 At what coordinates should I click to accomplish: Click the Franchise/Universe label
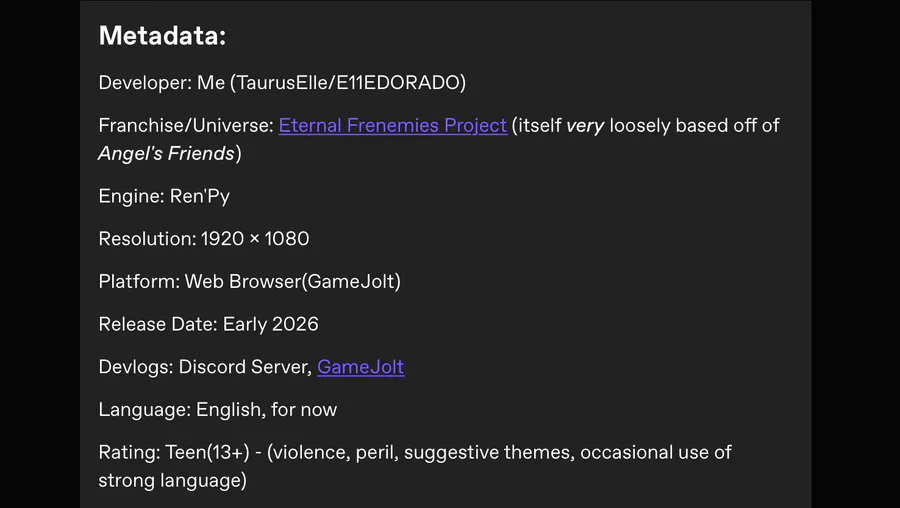click(185, 126)
